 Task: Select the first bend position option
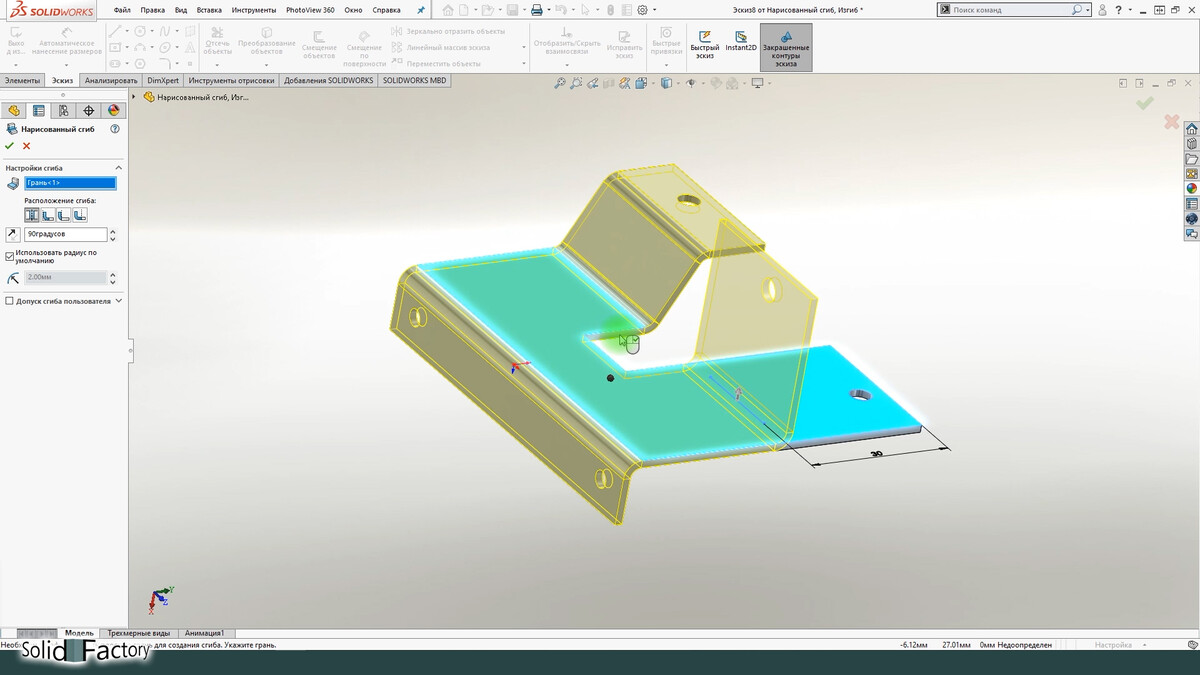(x=32, y=215)
